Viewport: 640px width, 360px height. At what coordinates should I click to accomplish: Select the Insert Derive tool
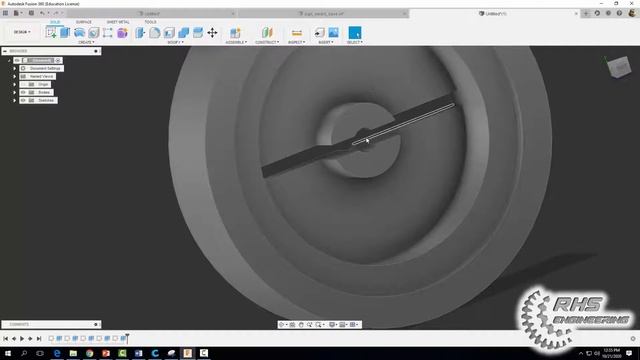pyautogui.click(x=319, y=33)
